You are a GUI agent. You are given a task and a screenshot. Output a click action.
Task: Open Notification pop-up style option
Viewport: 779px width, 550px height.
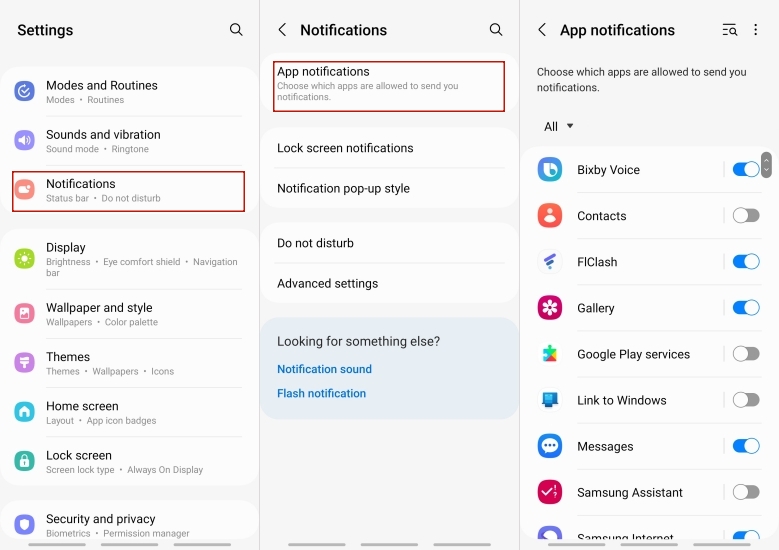389,188
